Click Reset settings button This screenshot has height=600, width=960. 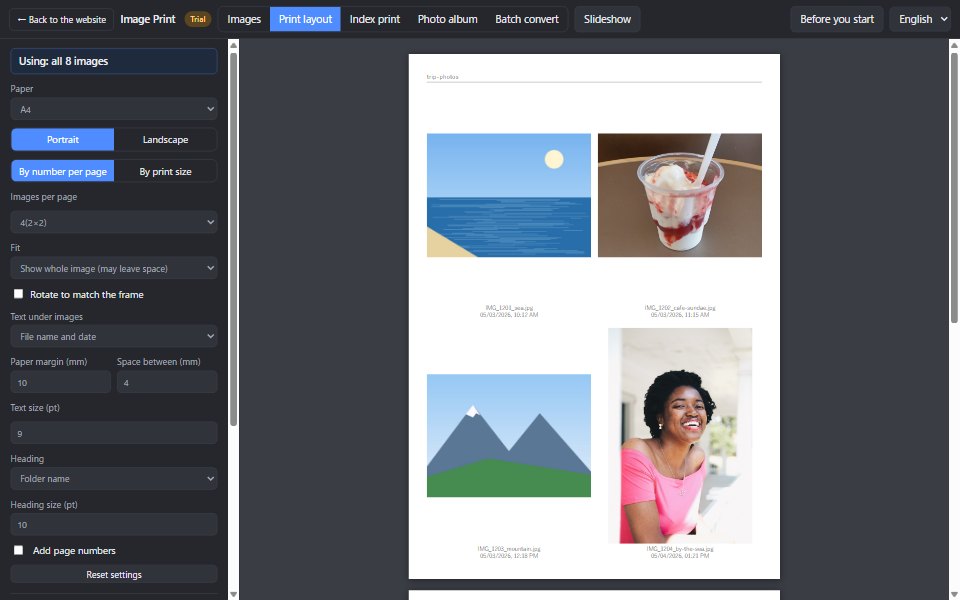[114, 575]
